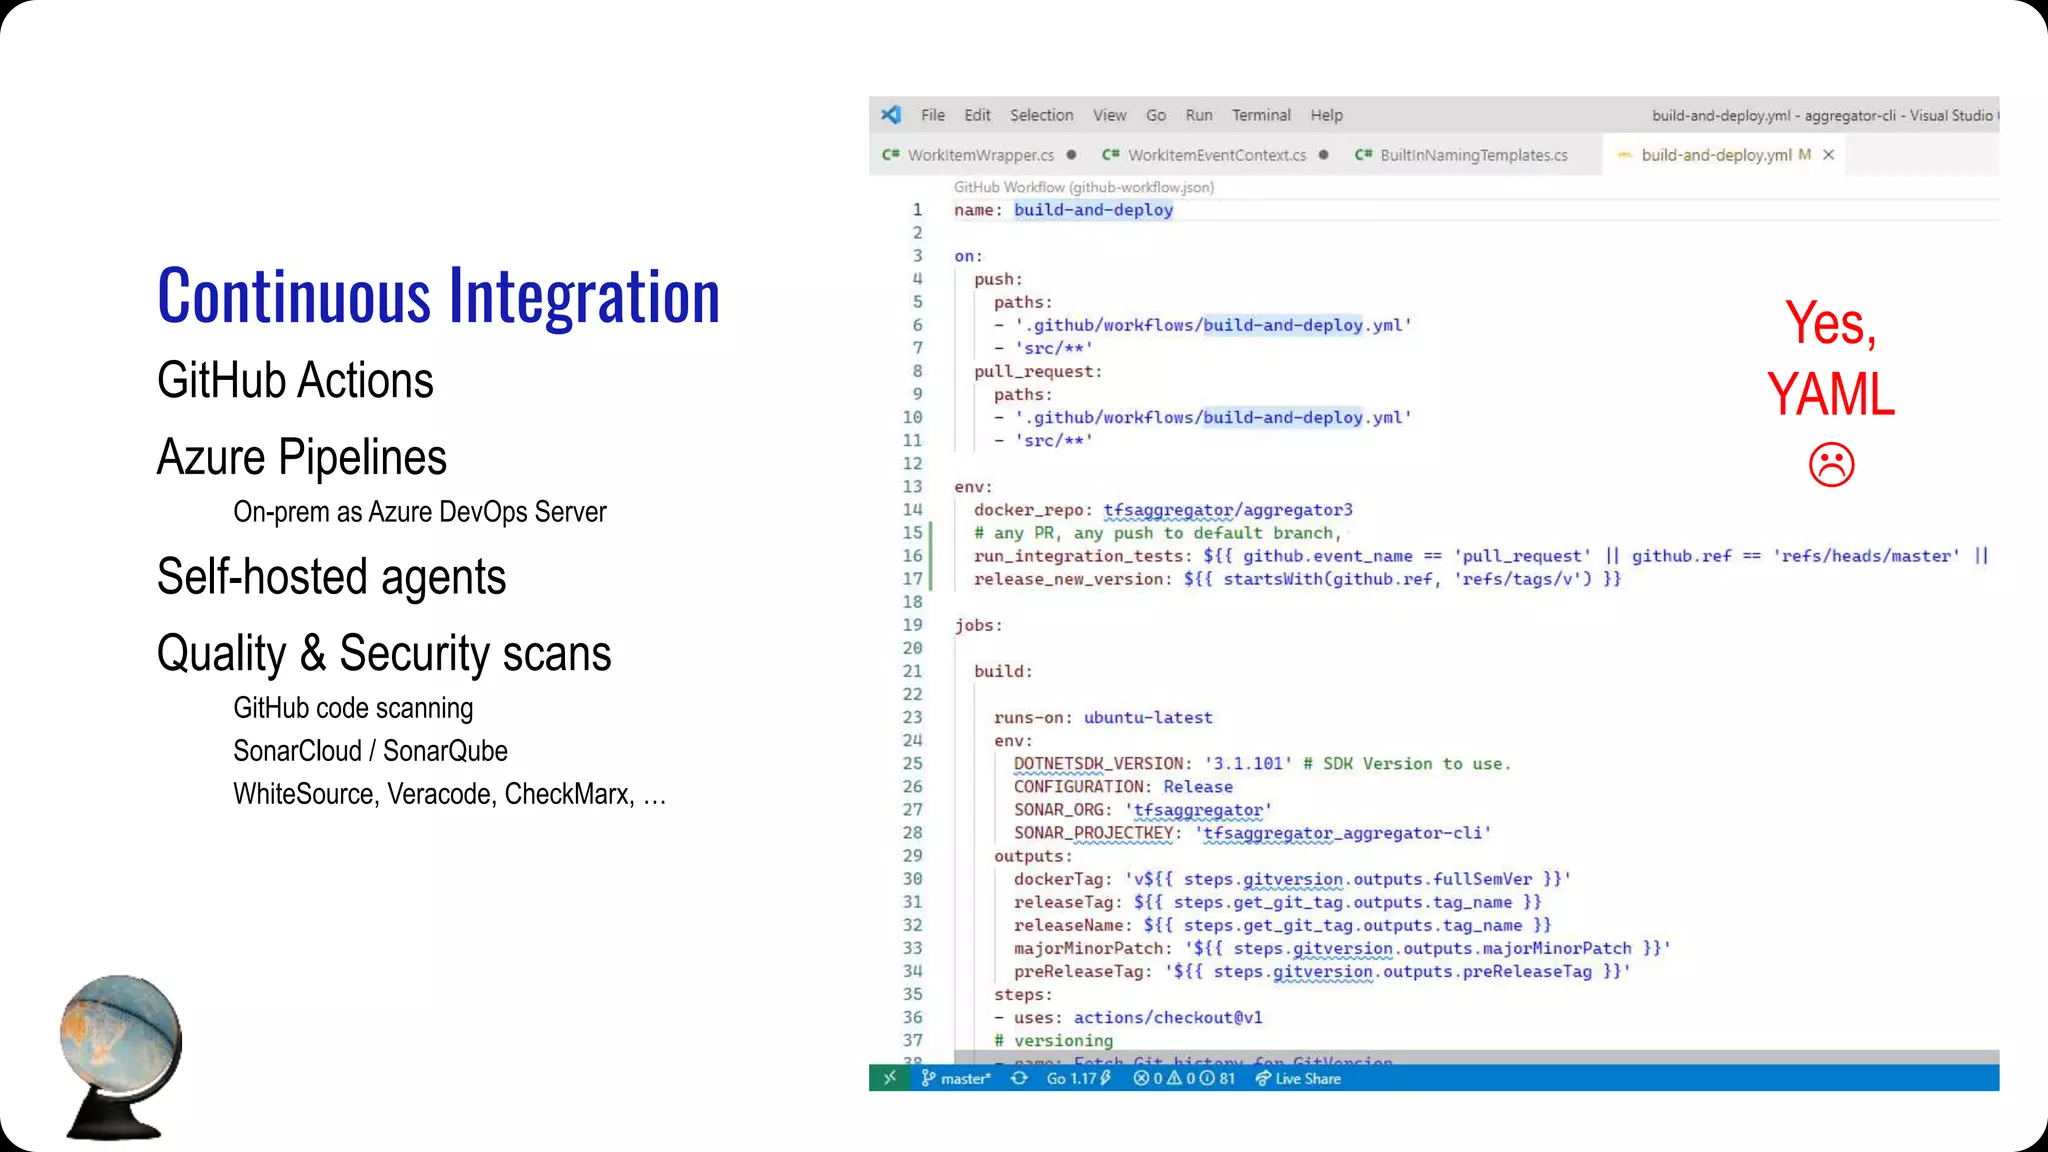The height and width of the screenshot is (1152, 2048).
Task: Click the C# icon on BuiltinNamingTemplates.cs tab
Action: click(1364, 155)
